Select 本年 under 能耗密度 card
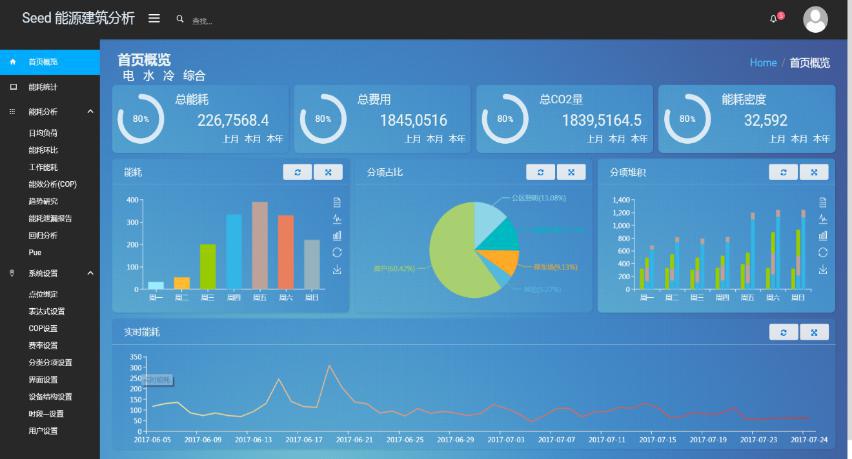This screenshot has width=852, height=459. click(x=821, y=139)
